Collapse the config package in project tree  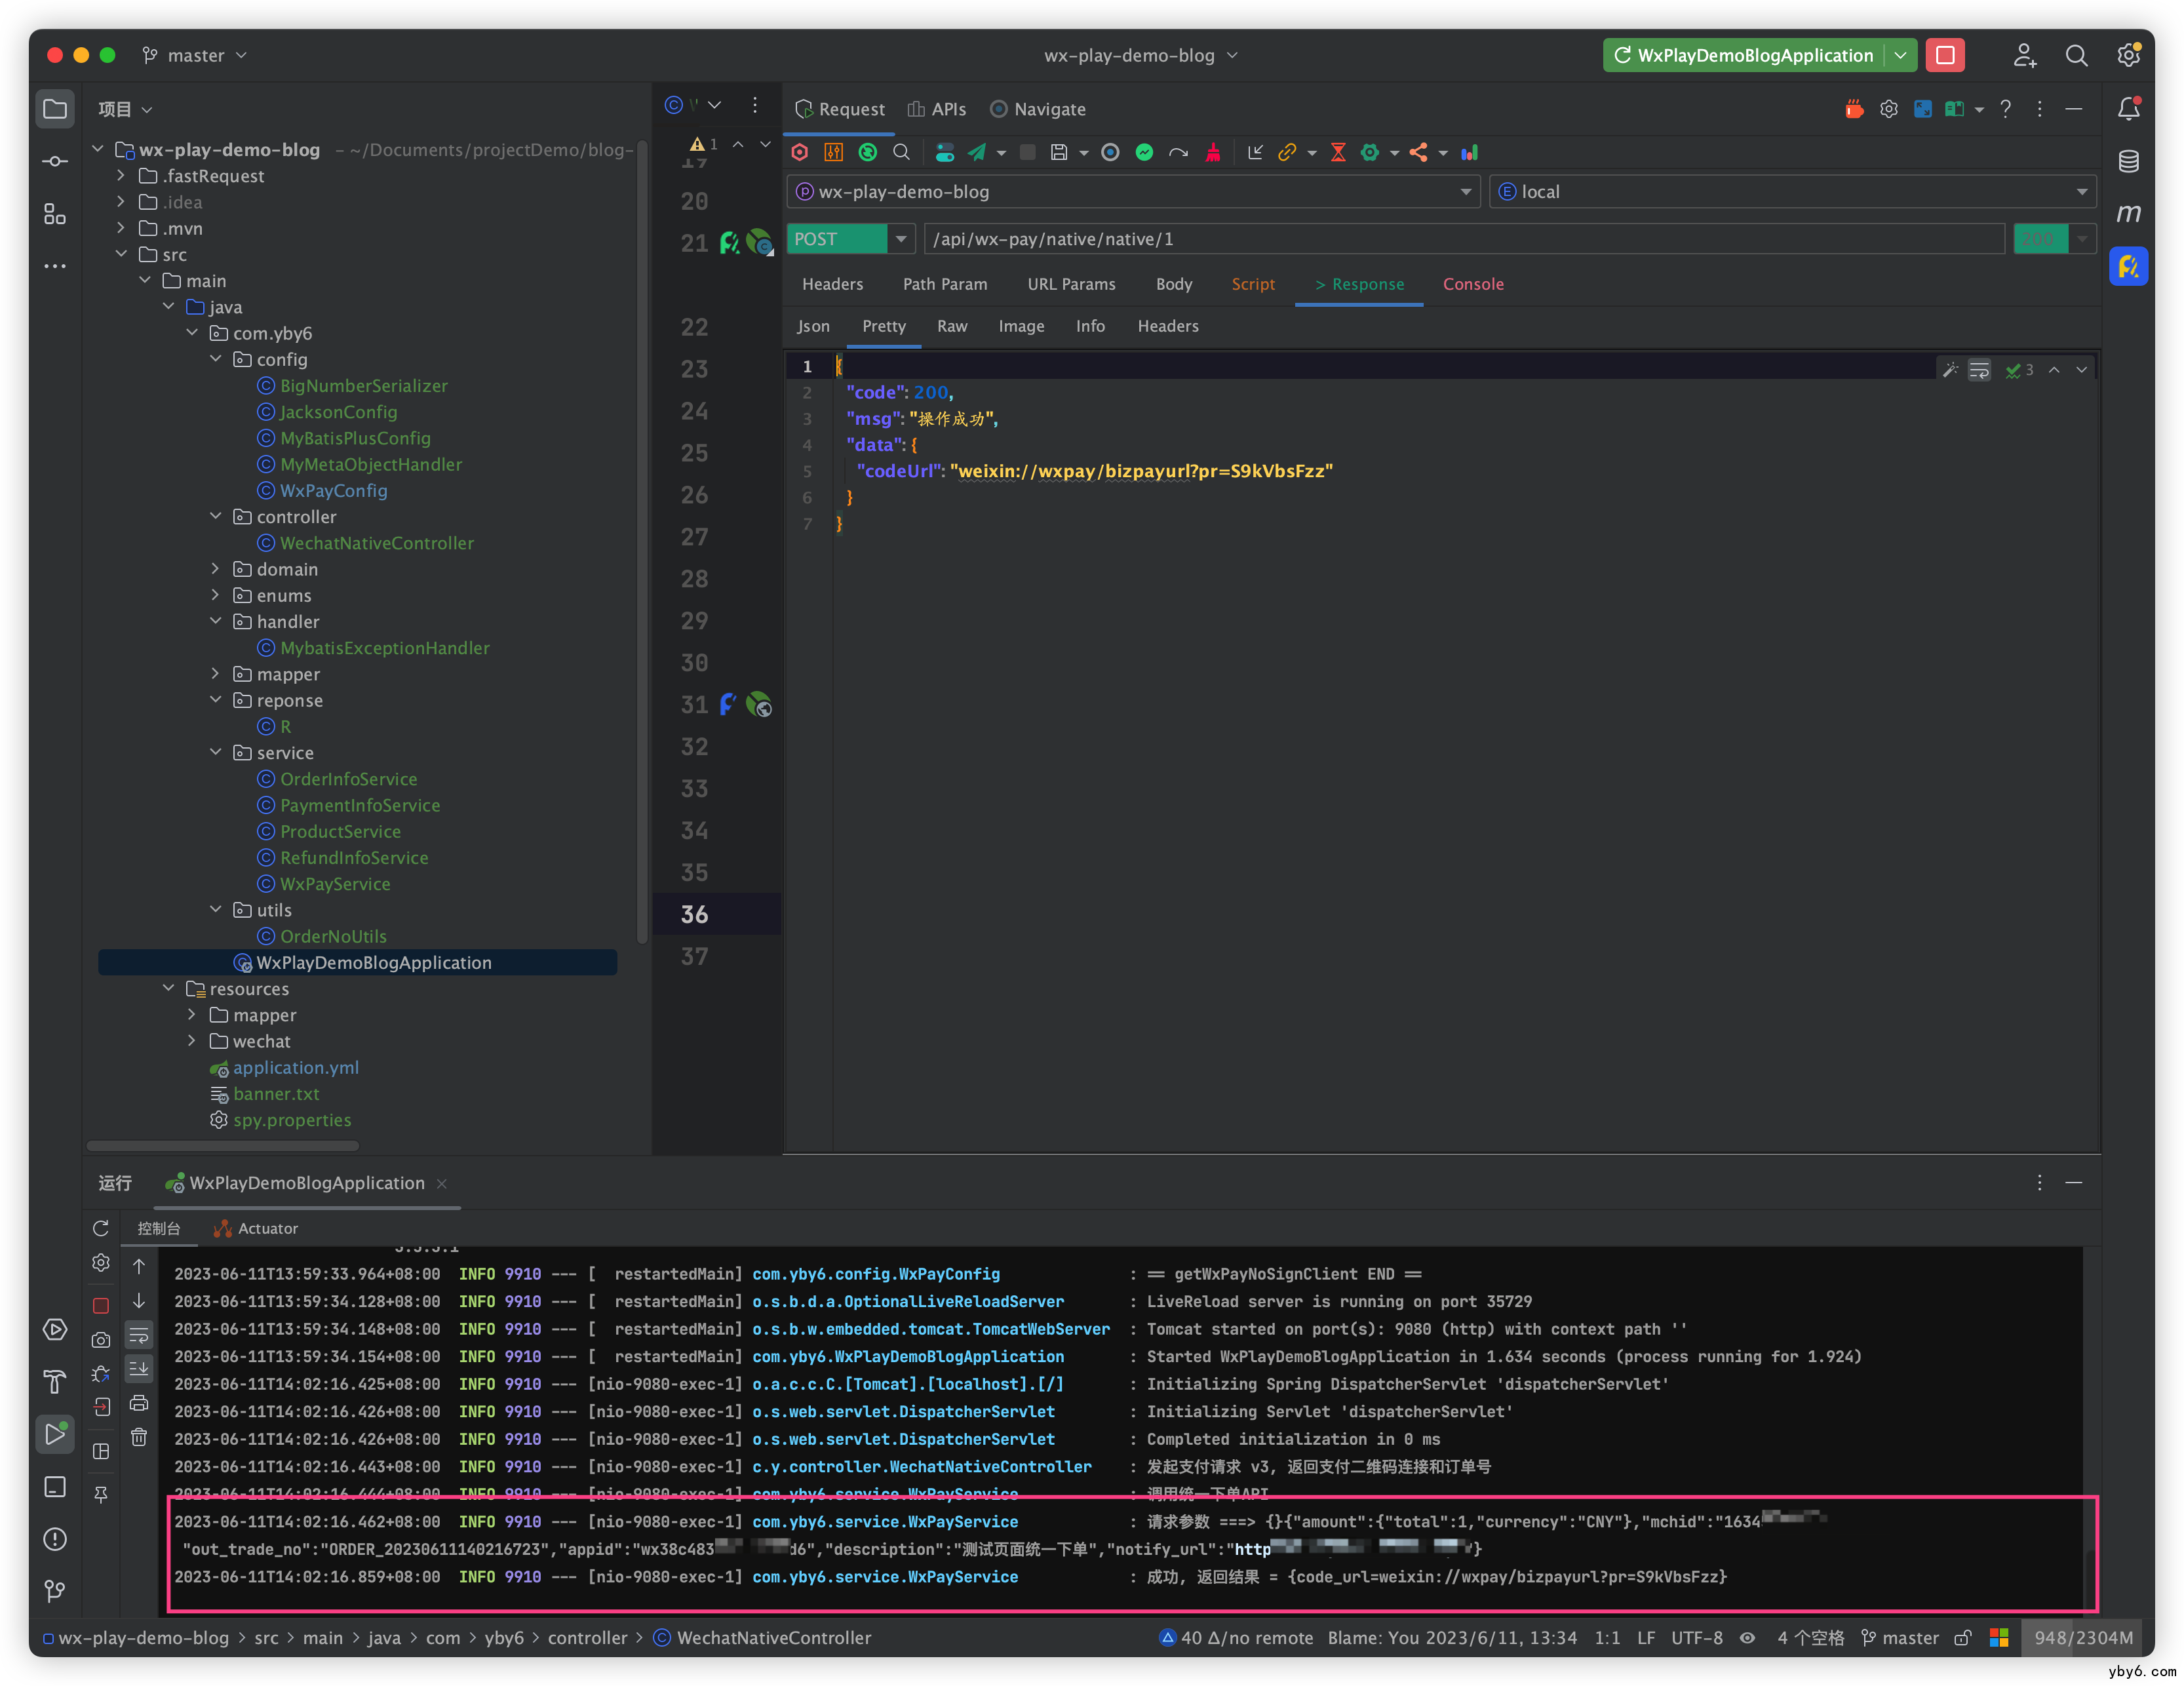pyautogui.click(x=215, y=358)
